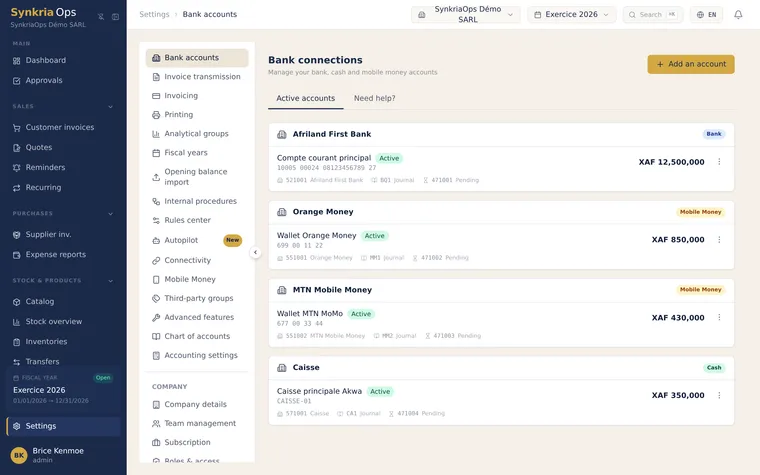Switch to the Active accounts tab
This screenshot has height=475, width=760.
(305, 98)
